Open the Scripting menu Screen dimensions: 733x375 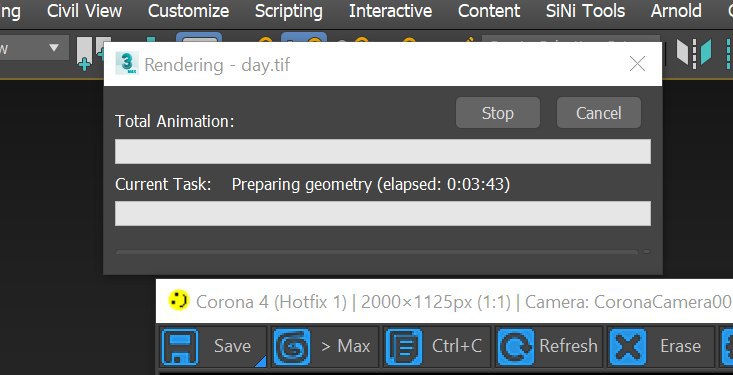click(x=288, y=11)
